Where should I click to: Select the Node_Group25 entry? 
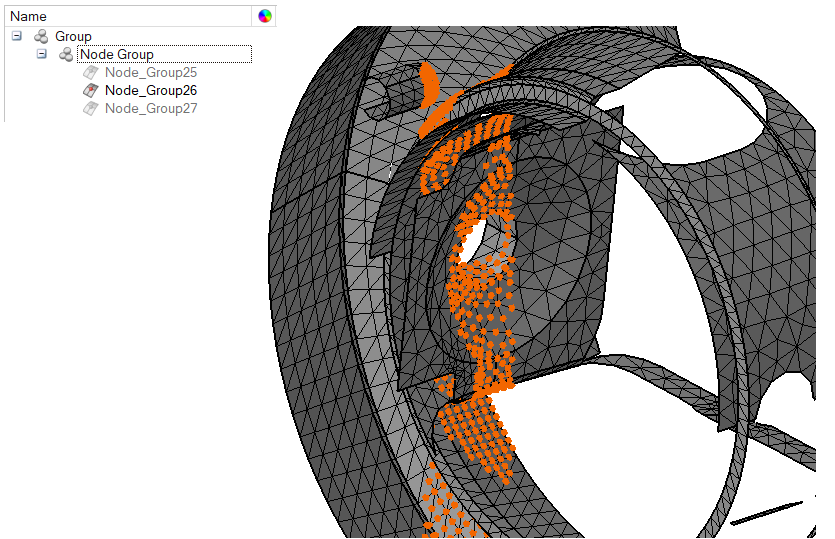151,72
